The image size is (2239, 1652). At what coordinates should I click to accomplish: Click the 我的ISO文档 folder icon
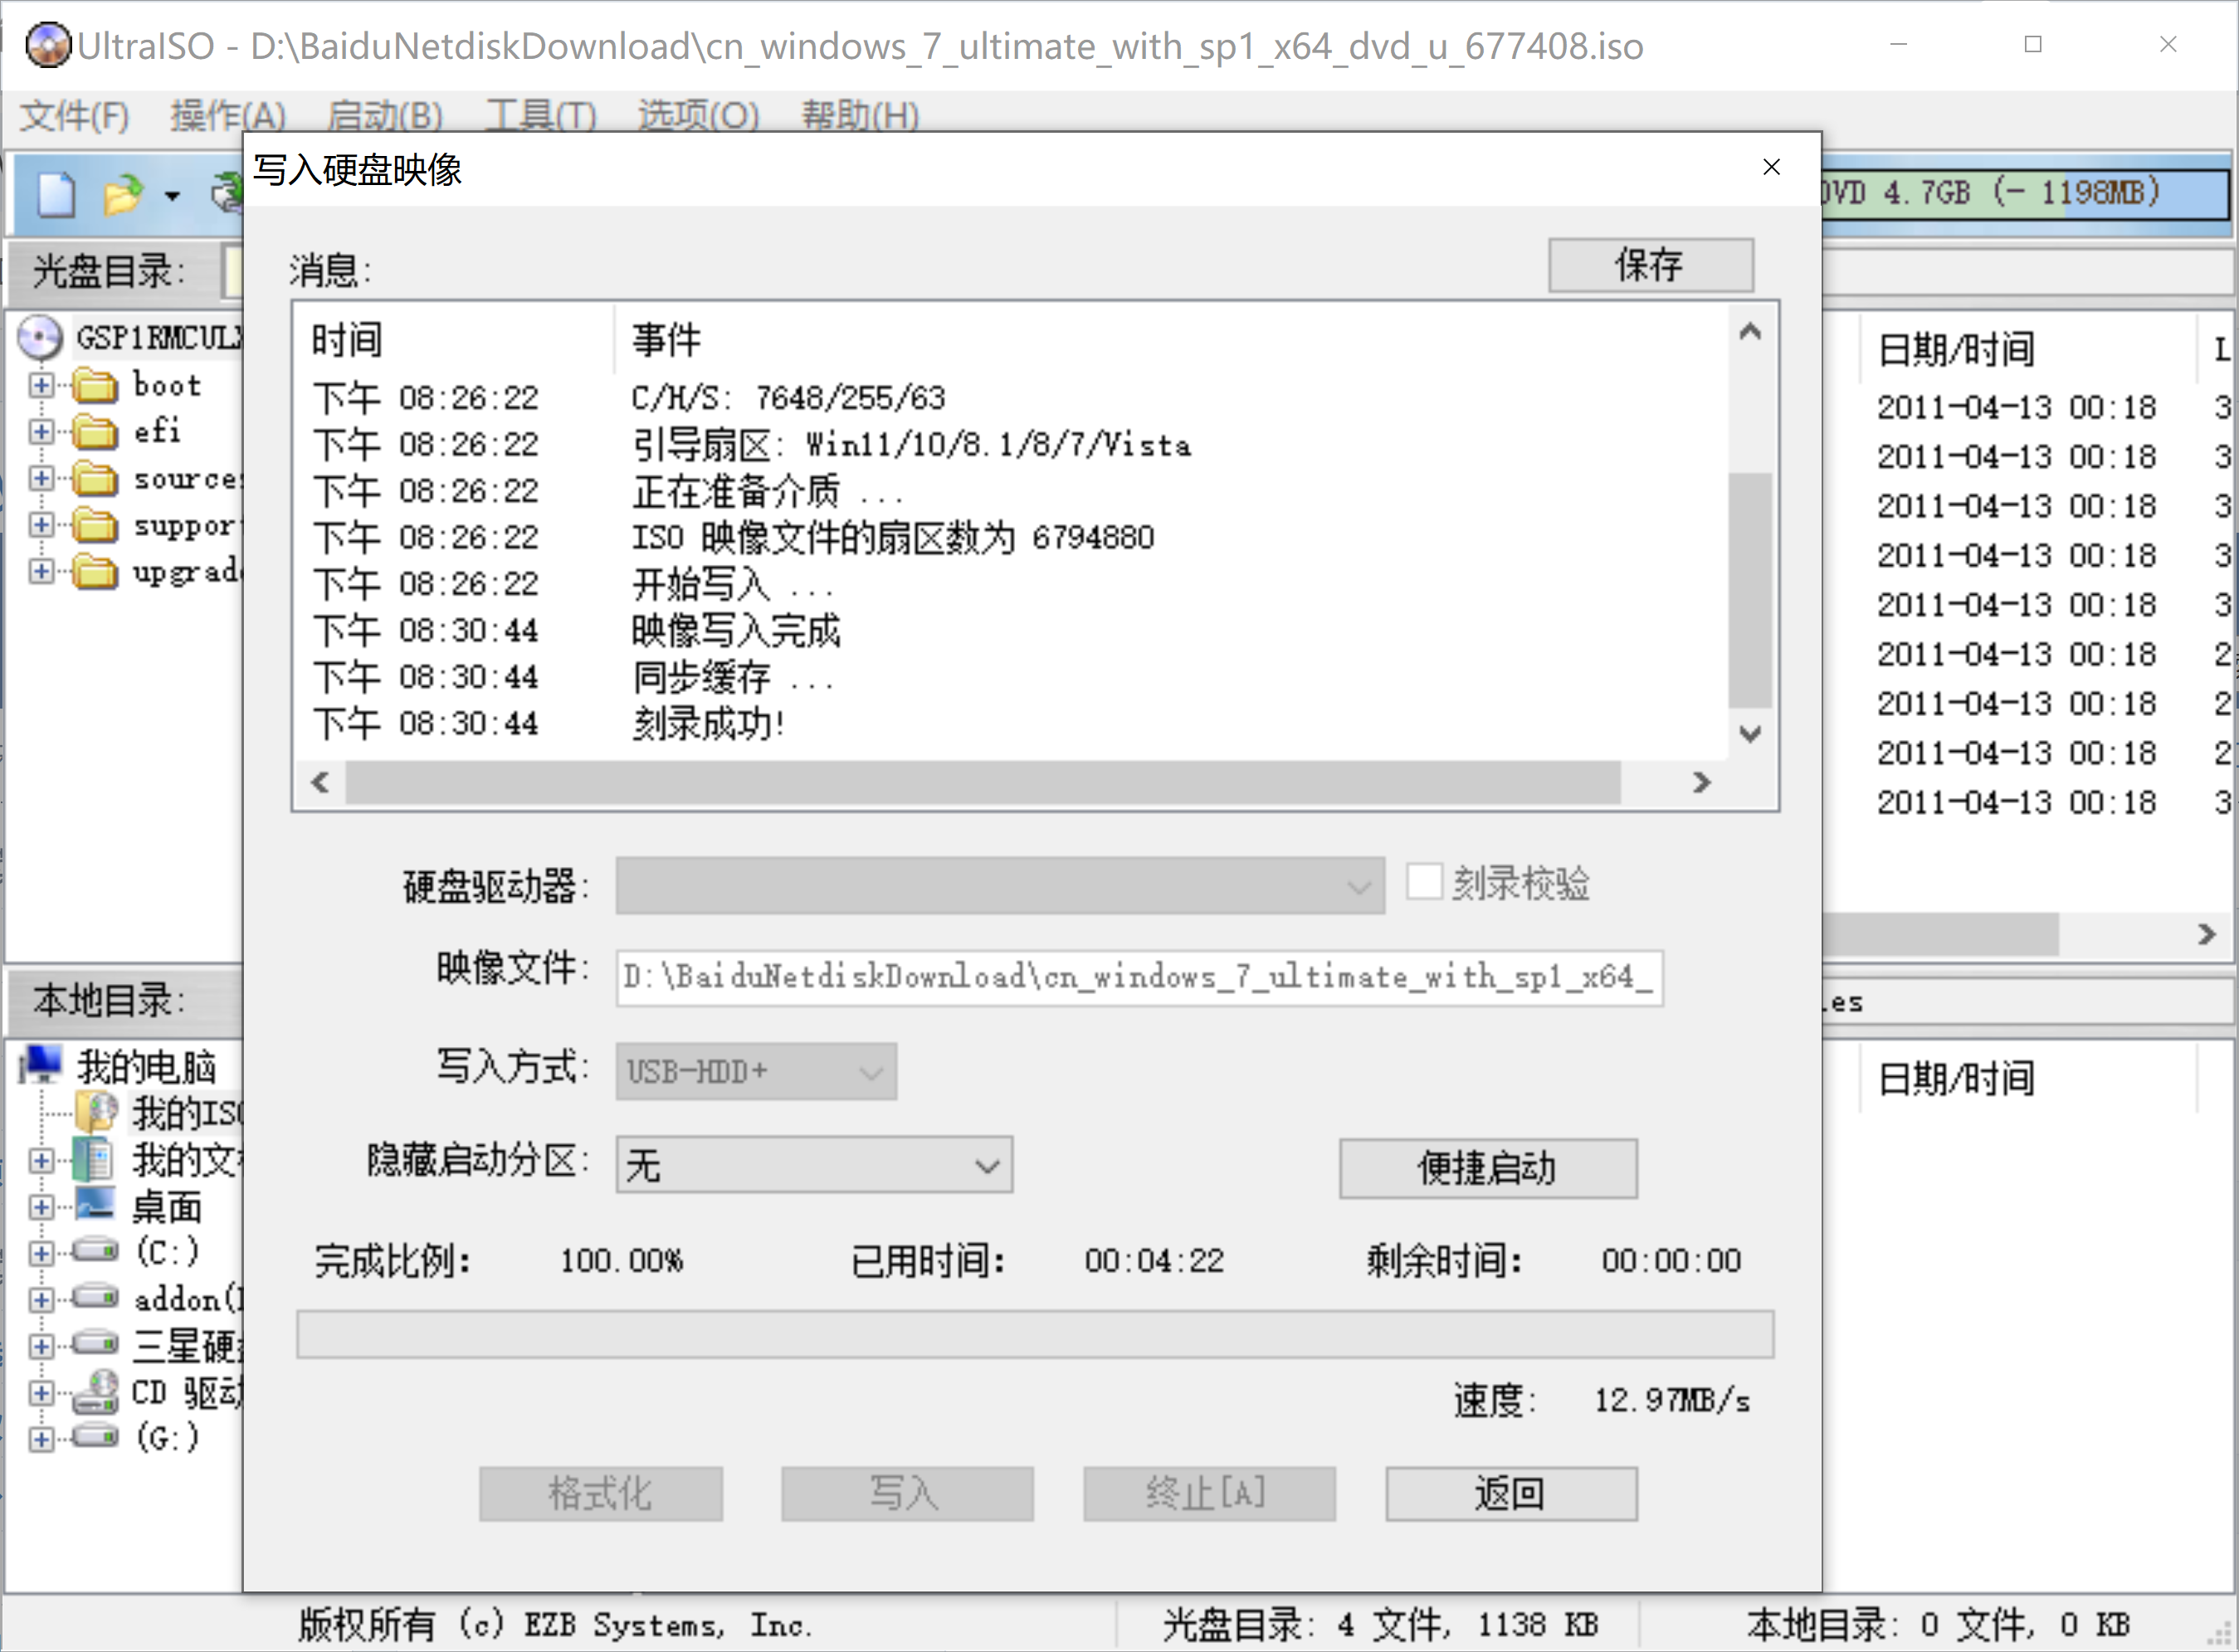97,1111
